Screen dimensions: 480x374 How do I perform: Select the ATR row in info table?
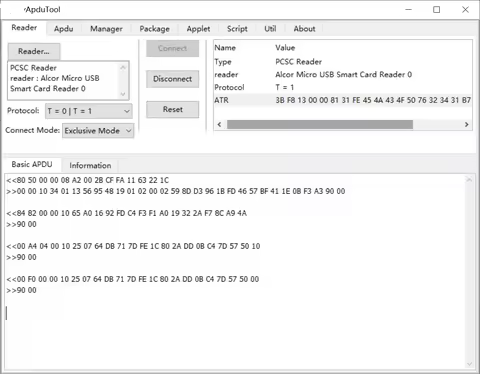click(x=343, y=100)
